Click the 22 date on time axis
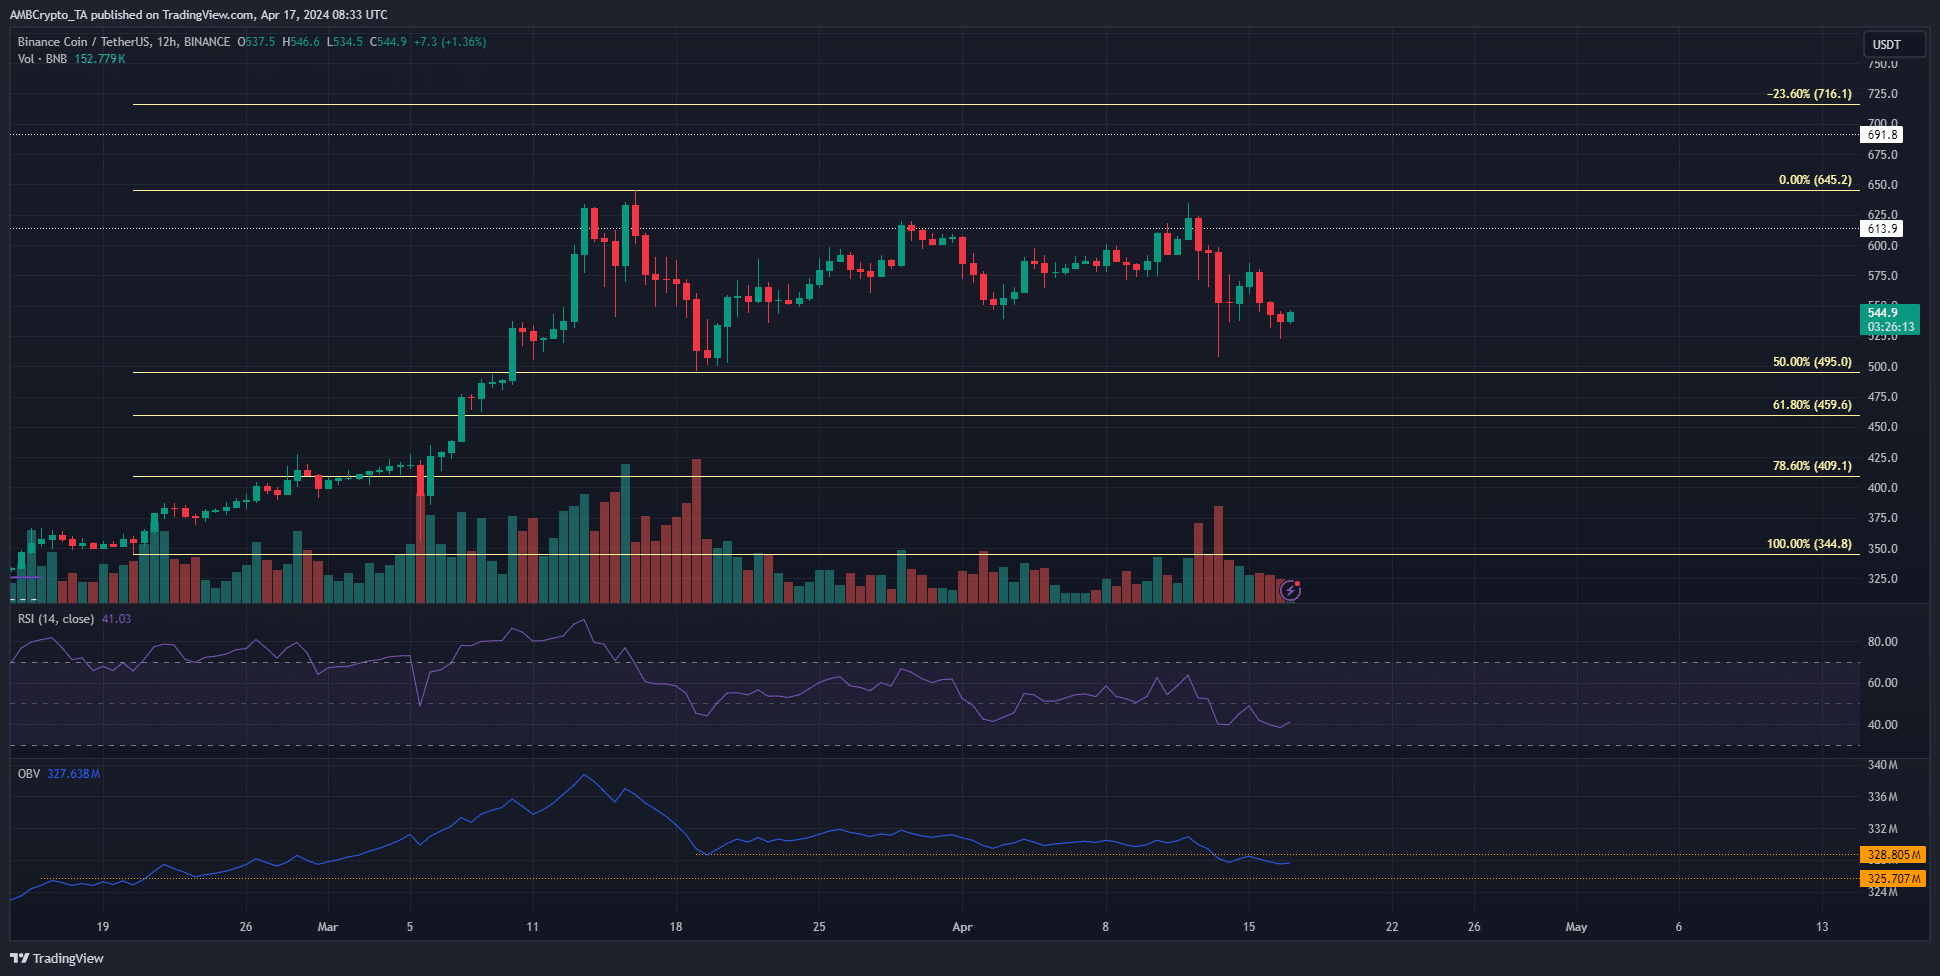The height and width of the screenshot is (976, 1940). click(x=1392, y=927)
